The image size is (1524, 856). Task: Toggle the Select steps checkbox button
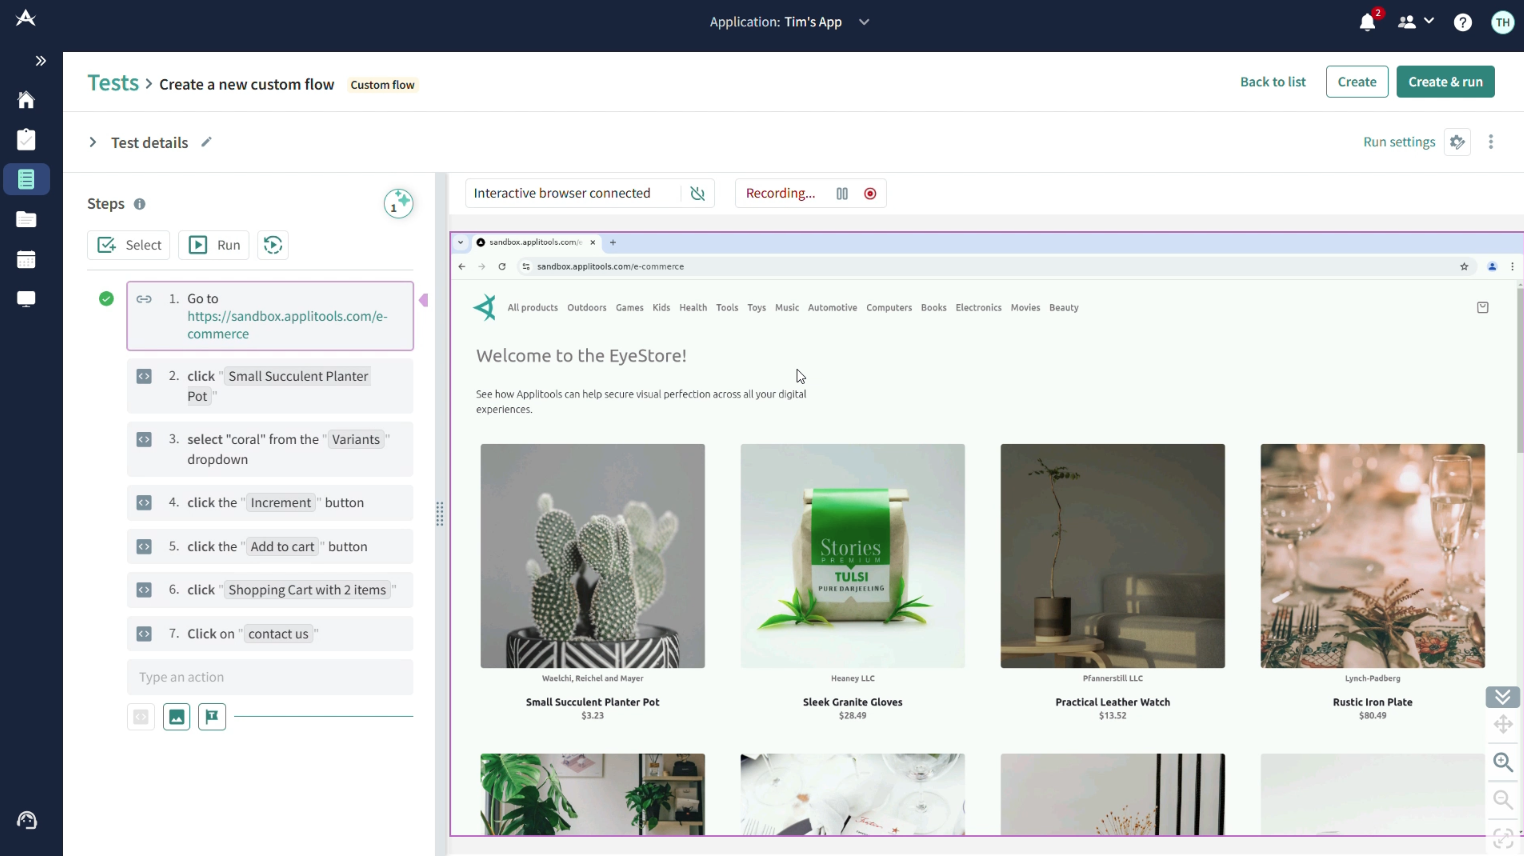point(129,245)
